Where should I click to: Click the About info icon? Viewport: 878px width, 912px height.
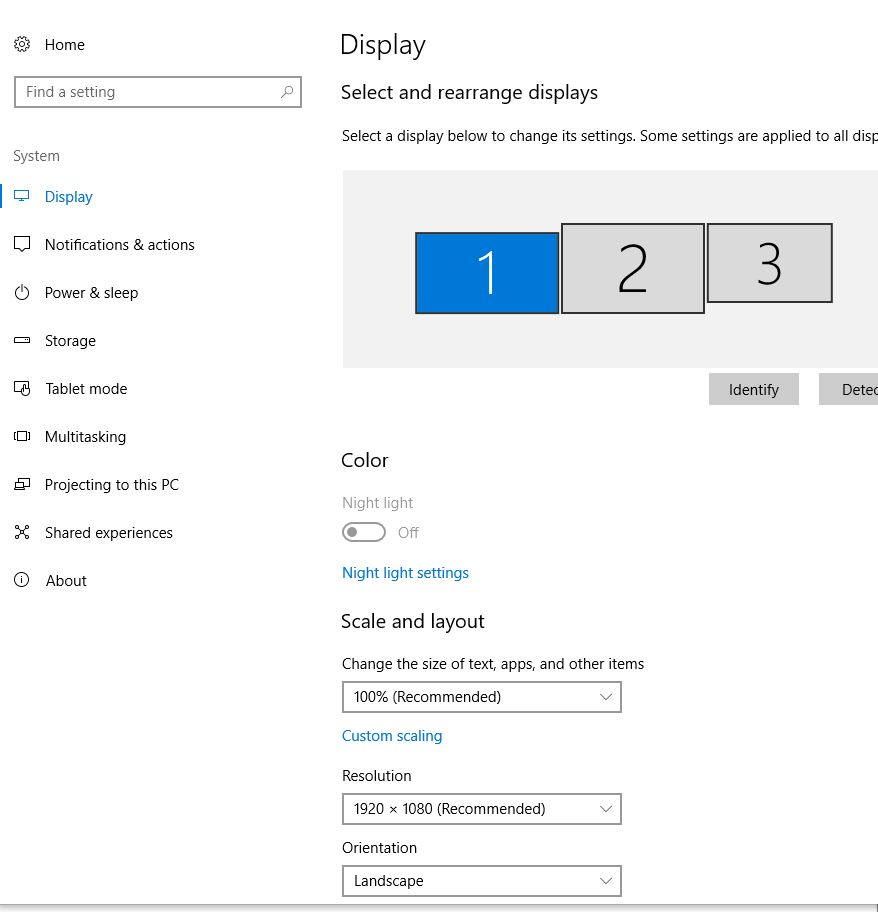pos(22,580)
